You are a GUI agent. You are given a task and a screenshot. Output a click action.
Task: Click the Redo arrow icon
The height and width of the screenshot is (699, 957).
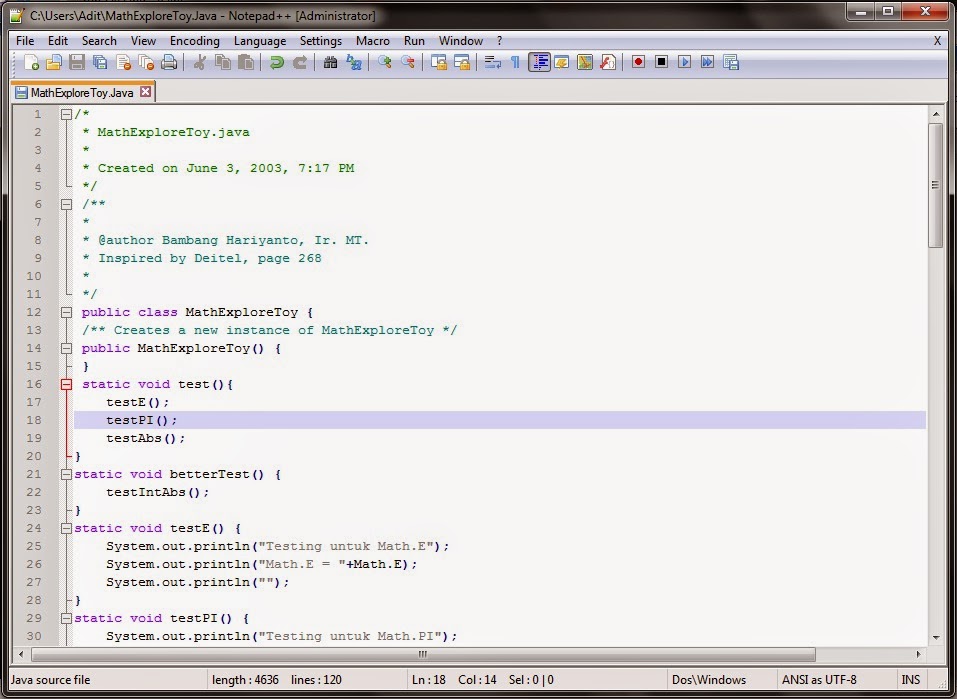click(300, 62)
